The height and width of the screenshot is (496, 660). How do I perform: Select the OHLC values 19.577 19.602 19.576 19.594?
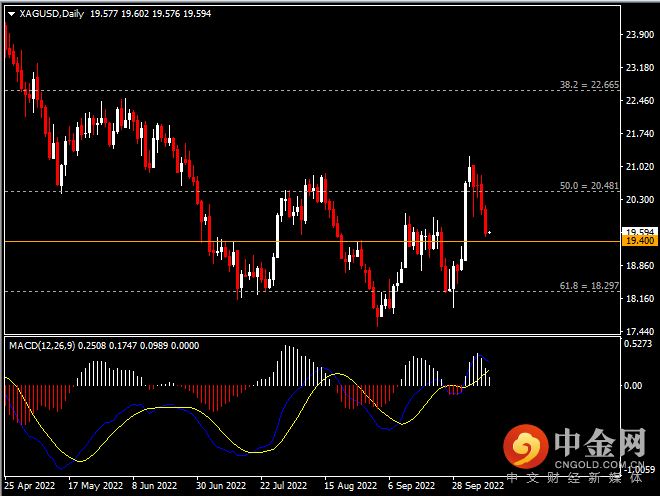[150, 14]
